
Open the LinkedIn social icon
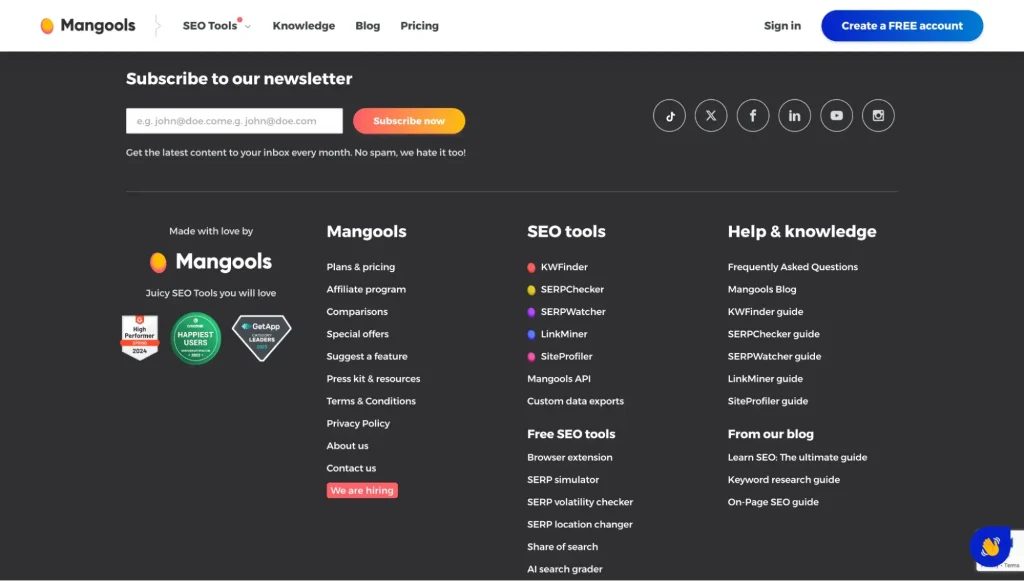[x=794, y=116]
